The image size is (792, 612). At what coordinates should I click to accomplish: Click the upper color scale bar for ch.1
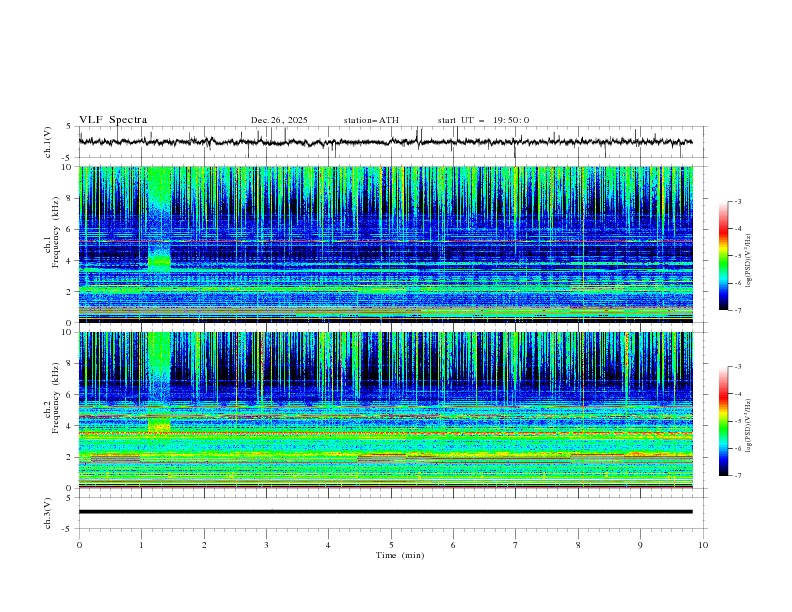point(723,256)
